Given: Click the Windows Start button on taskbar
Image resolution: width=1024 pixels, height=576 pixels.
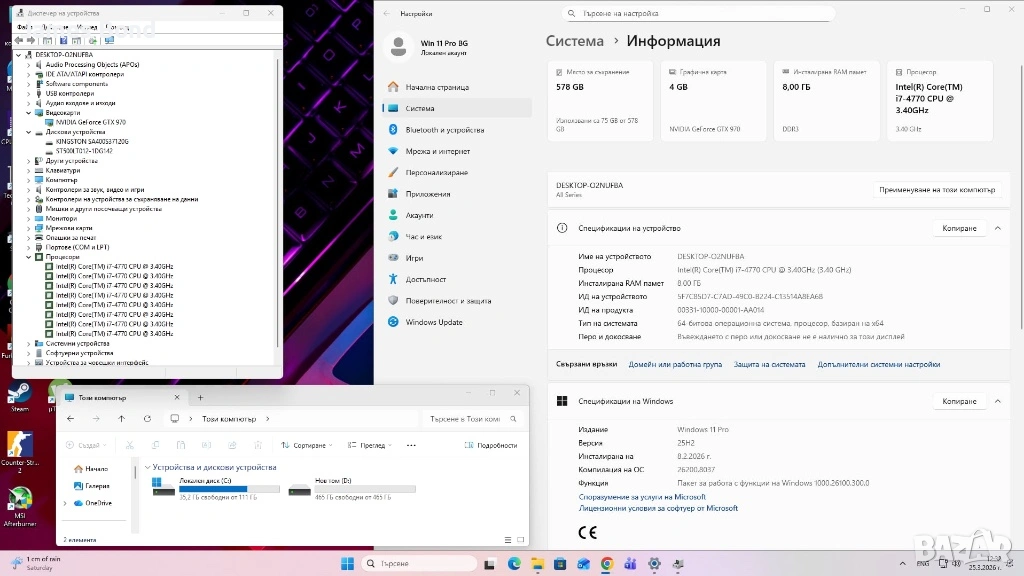Looking at the screenshot, I should 347,564.
